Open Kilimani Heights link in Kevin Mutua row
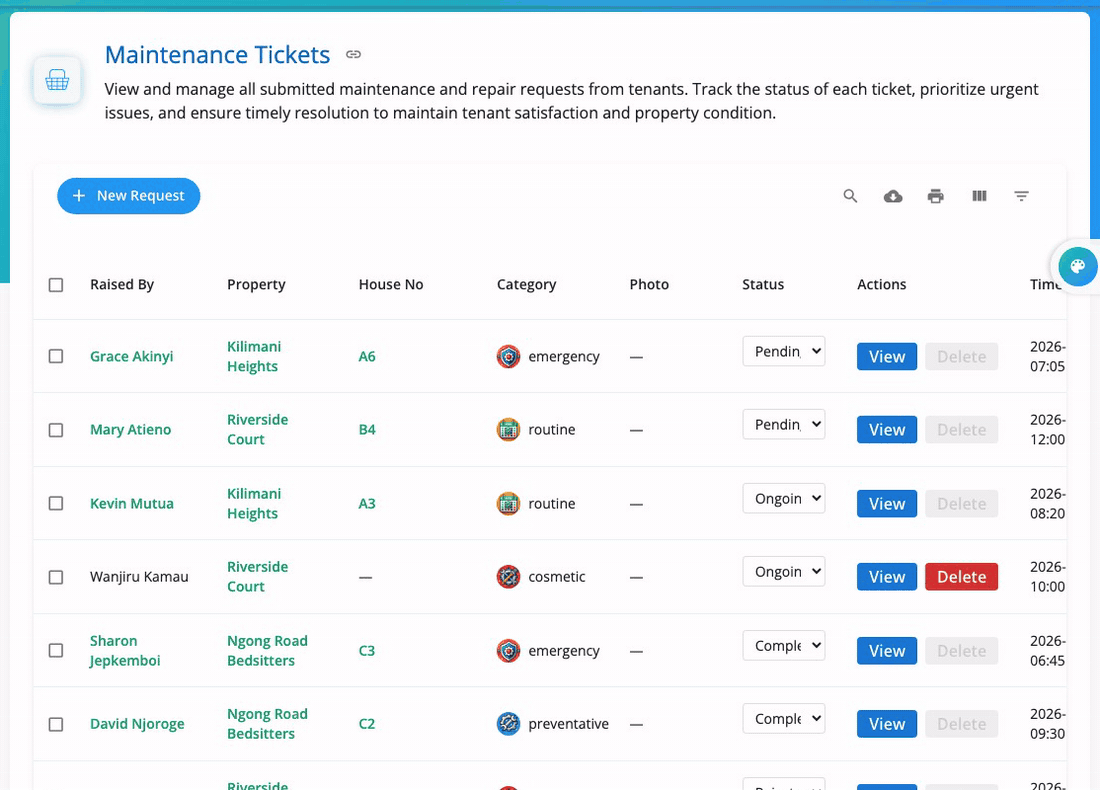The height and width of the screenshot is (790, 1100). click(254, 504)
